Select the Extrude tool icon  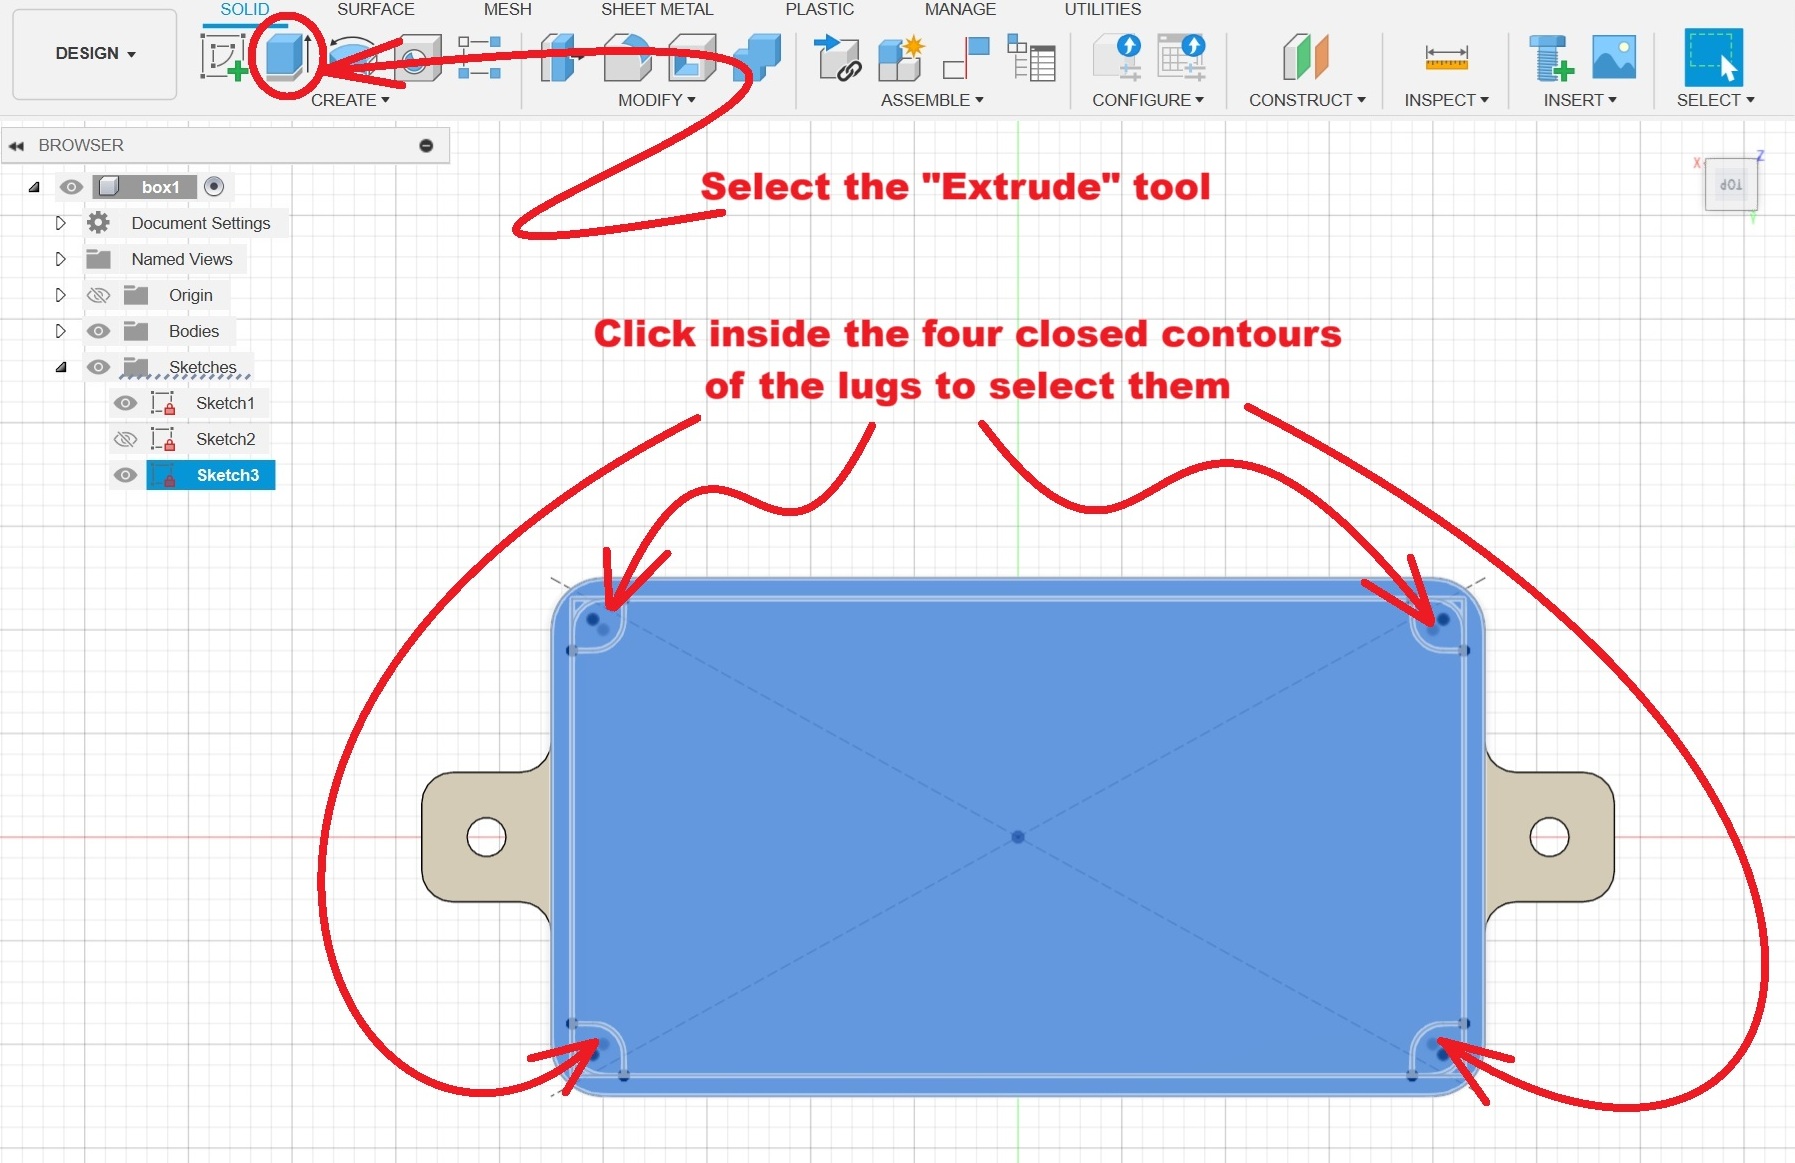[x=286, y=56]
